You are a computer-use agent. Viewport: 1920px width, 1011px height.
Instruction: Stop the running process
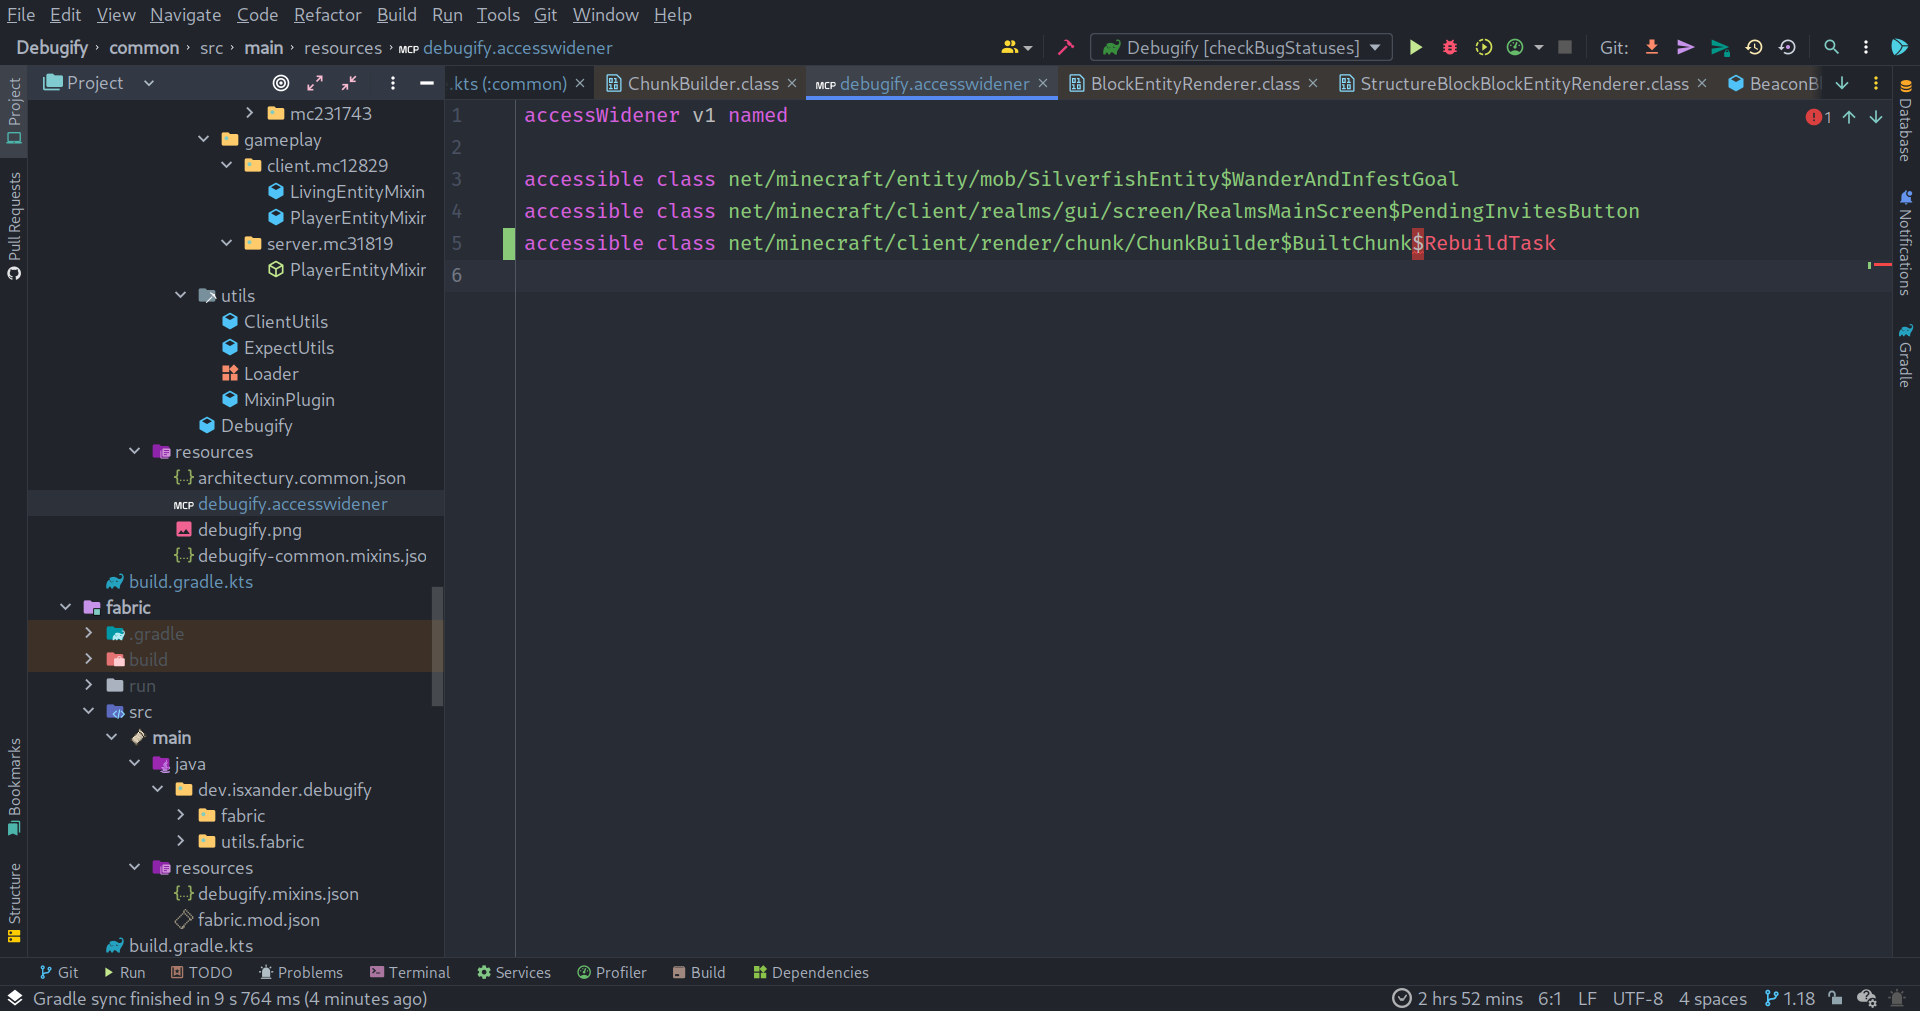(x=1566, y=47)
